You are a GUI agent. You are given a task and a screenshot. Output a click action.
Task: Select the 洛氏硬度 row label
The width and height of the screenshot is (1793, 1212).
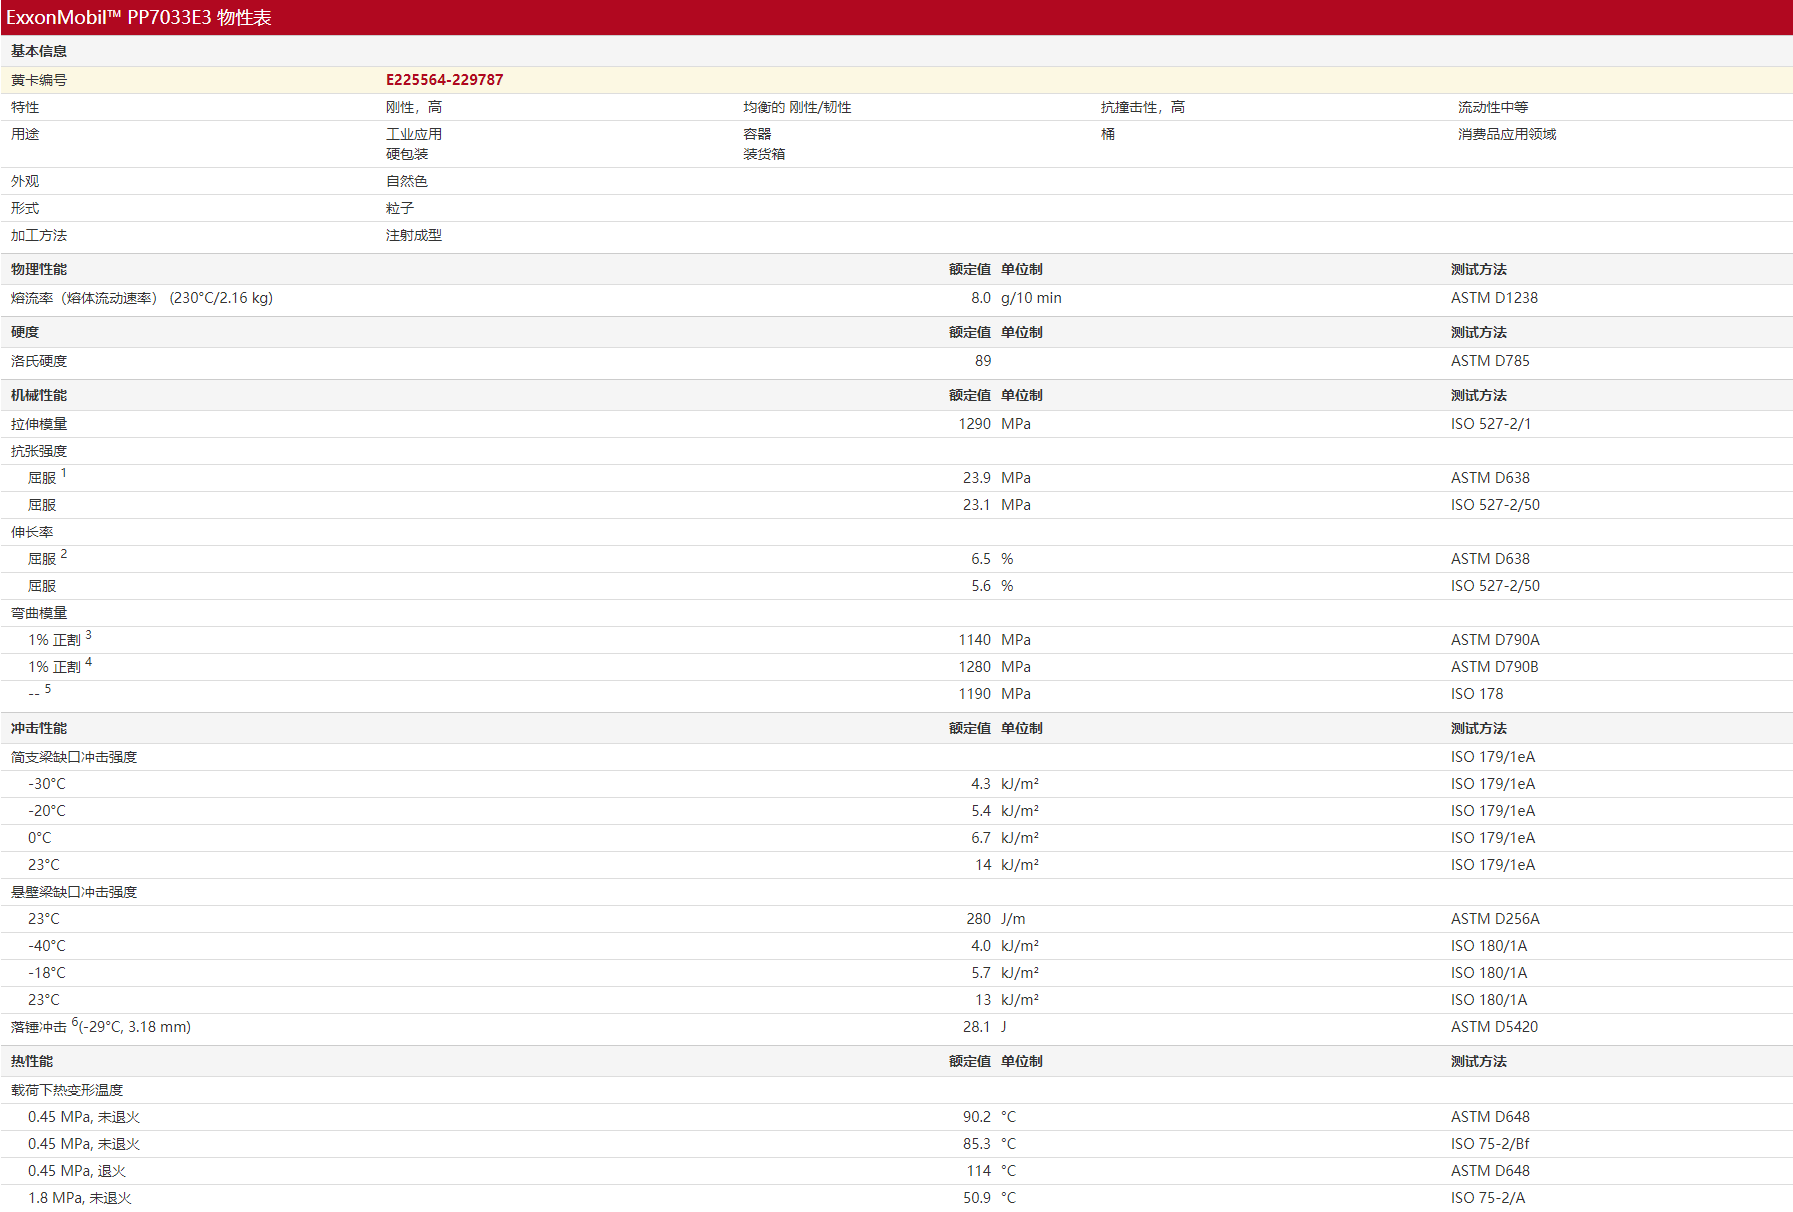click(x=39, y=361)
